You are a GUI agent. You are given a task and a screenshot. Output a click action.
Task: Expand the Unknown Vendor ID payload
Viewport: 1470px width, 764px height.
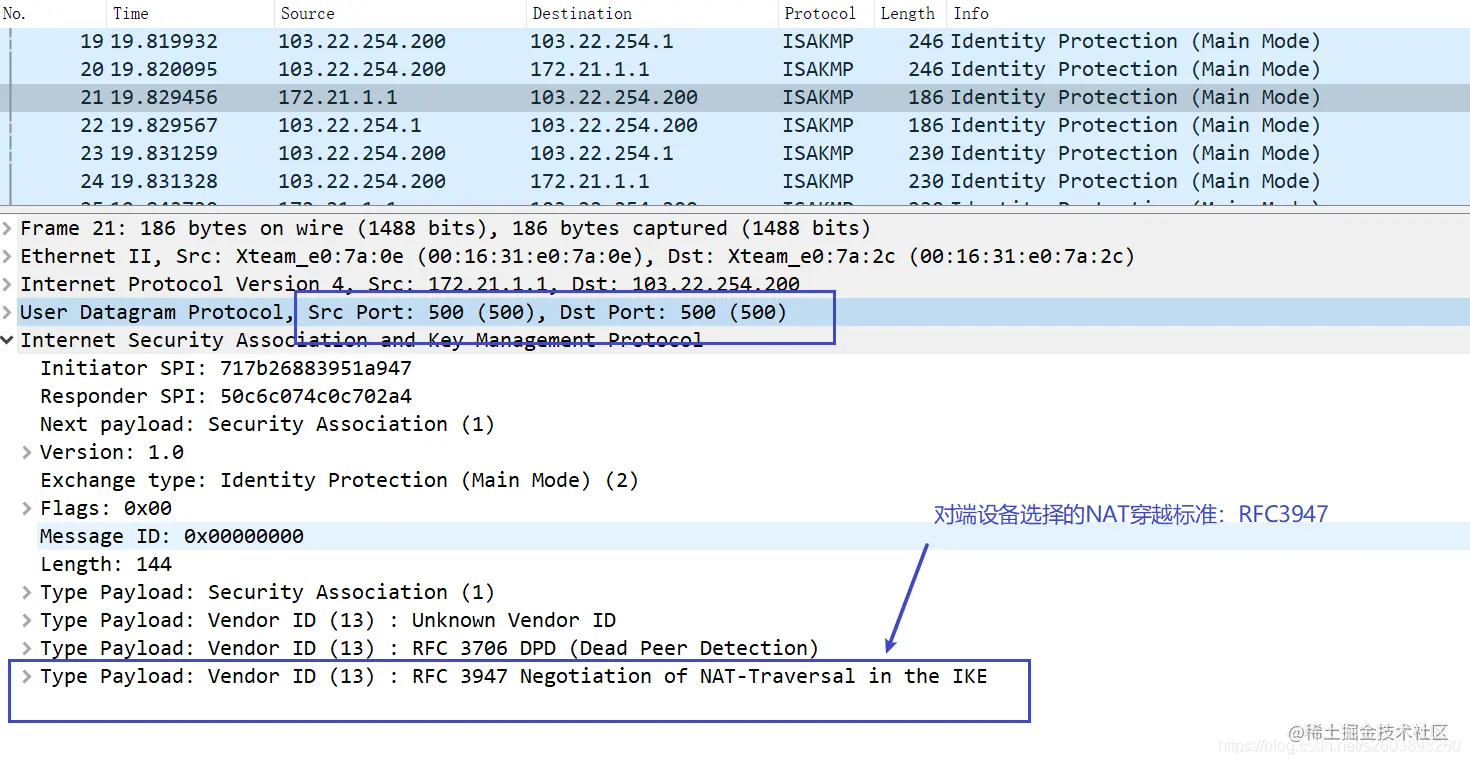[x=28, y=620]
